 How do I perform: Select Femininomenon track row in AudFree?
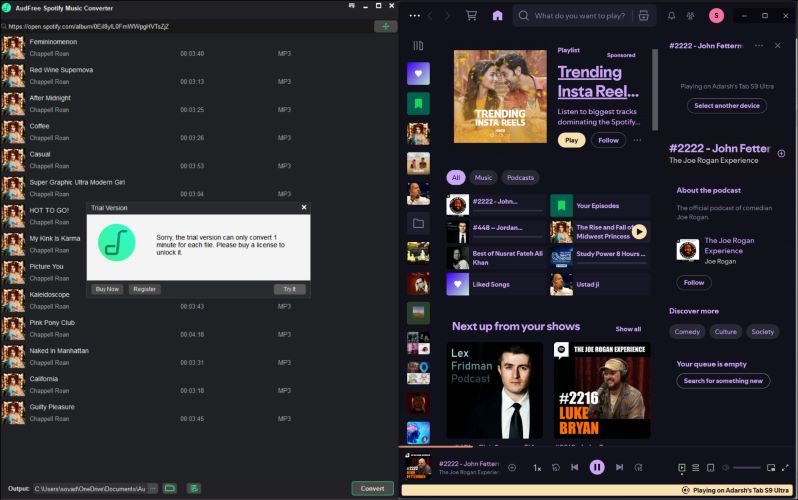click(x=198, y=47)
